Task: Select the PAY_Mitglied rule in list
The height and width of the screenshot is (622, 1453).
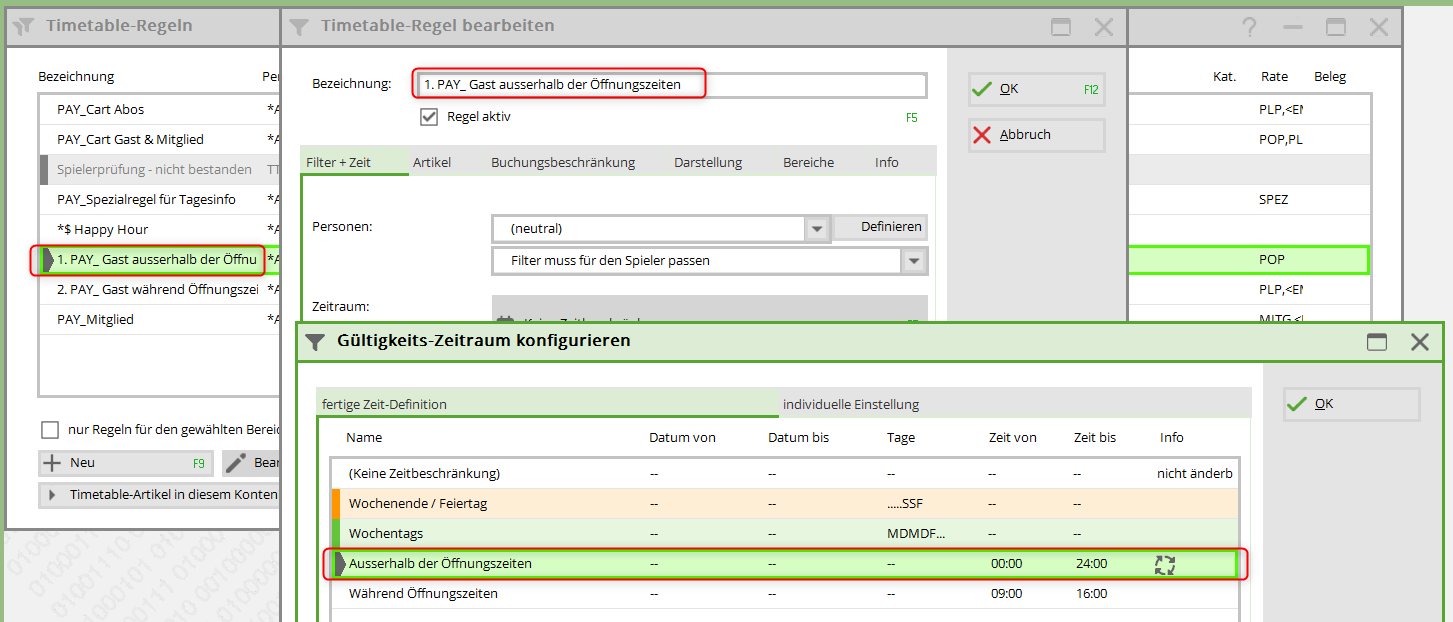Action: point(96,320)
